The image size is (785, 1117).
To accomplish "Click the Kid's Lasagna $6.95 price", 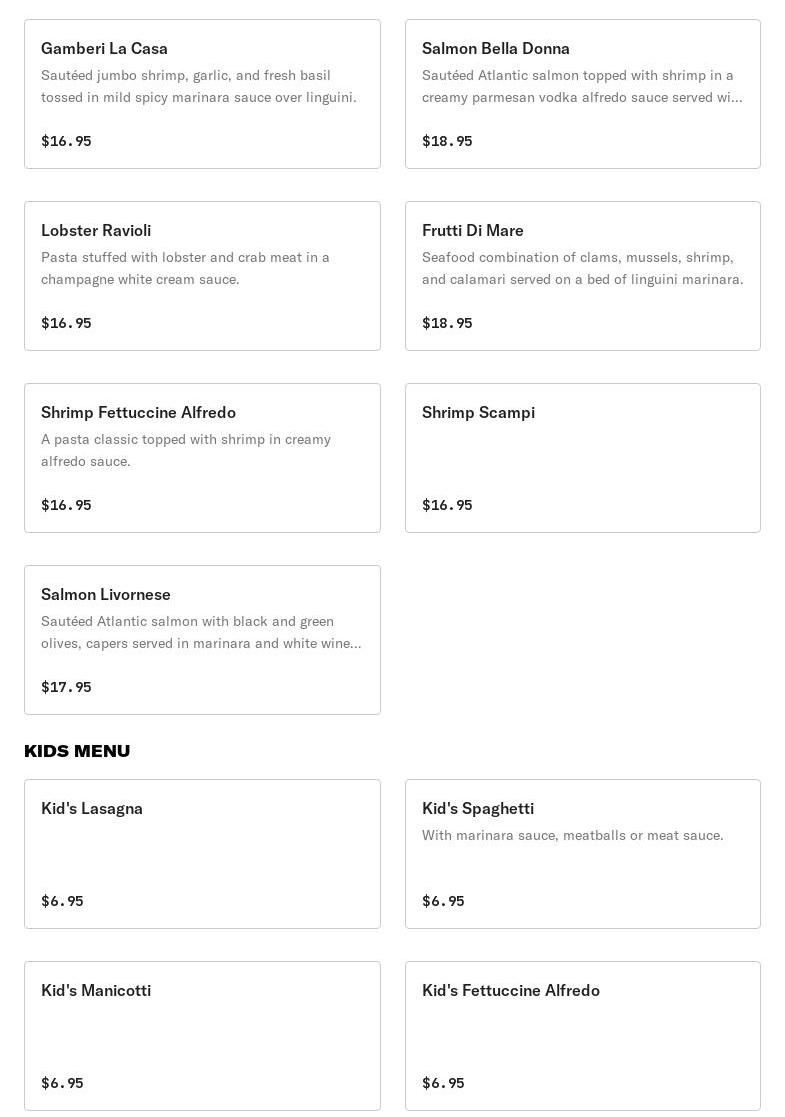I will coord(62,901).
